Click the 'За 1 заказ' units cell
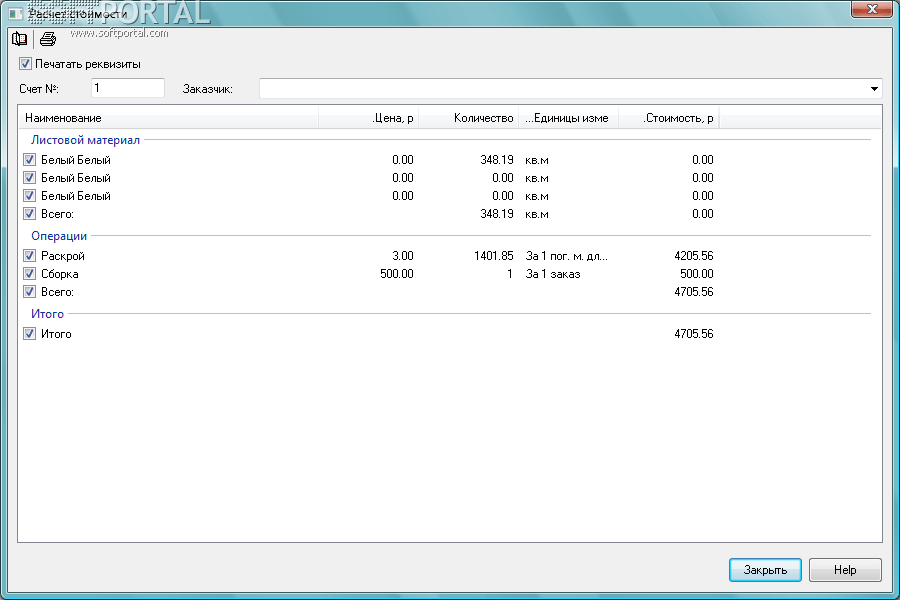This screenshot has height=600, width=900. [x=553, y=274]
